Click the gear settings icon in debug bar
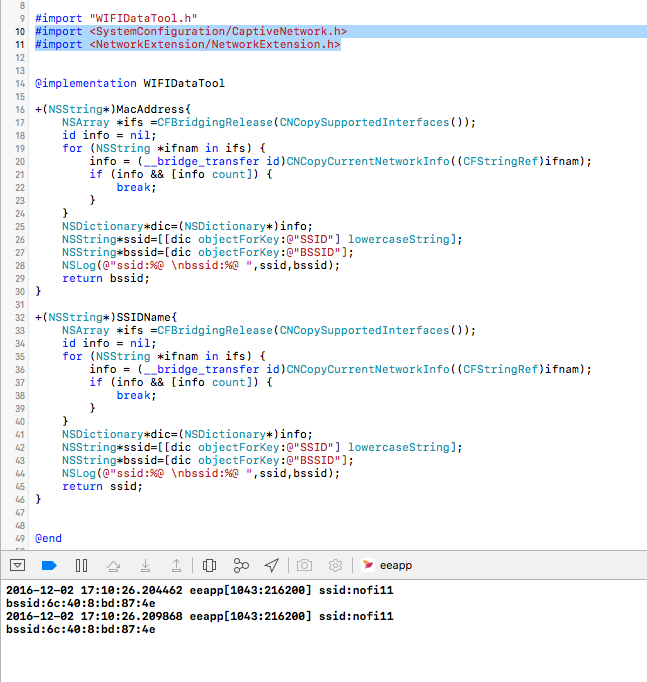The image size is (647, 682). coord(335,565)
